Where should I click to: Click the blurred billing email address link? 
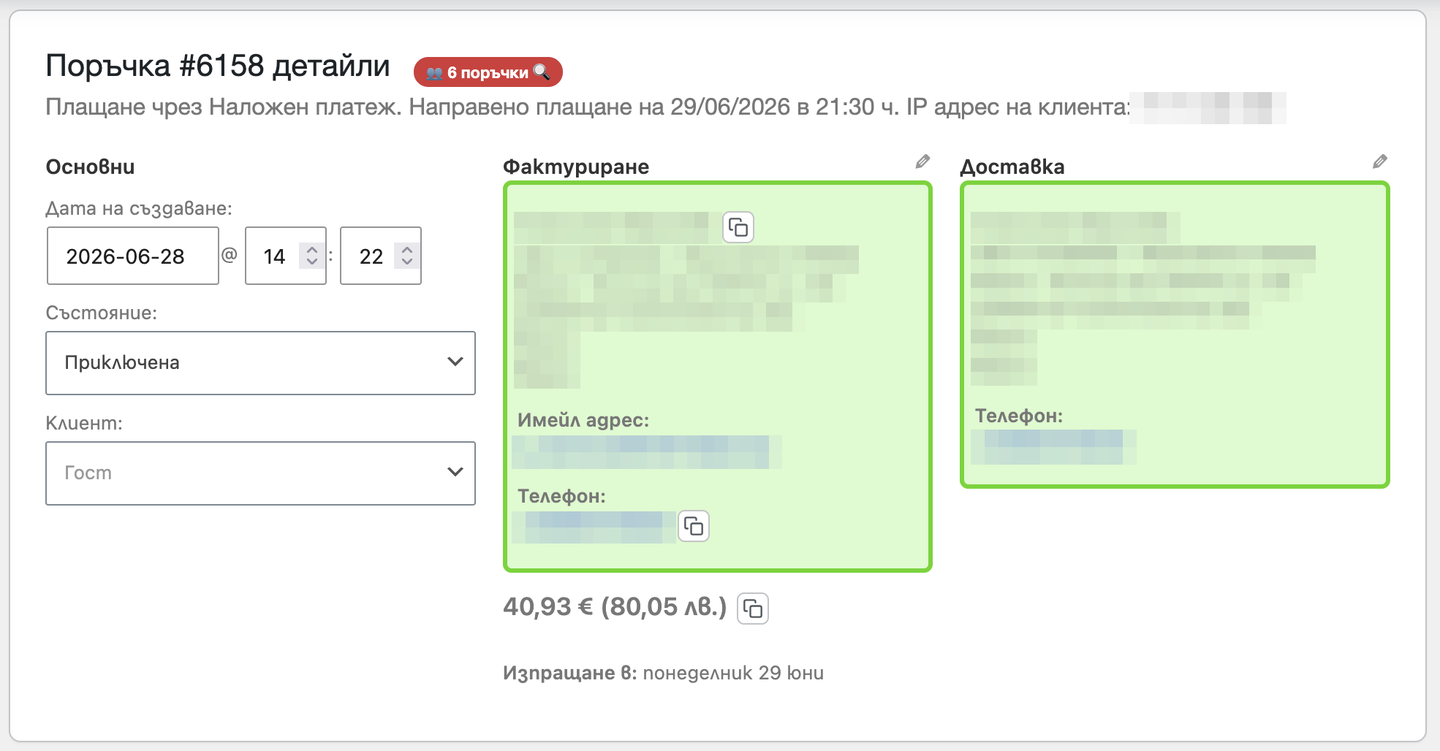pyautogui.click(x=647, y=452)
